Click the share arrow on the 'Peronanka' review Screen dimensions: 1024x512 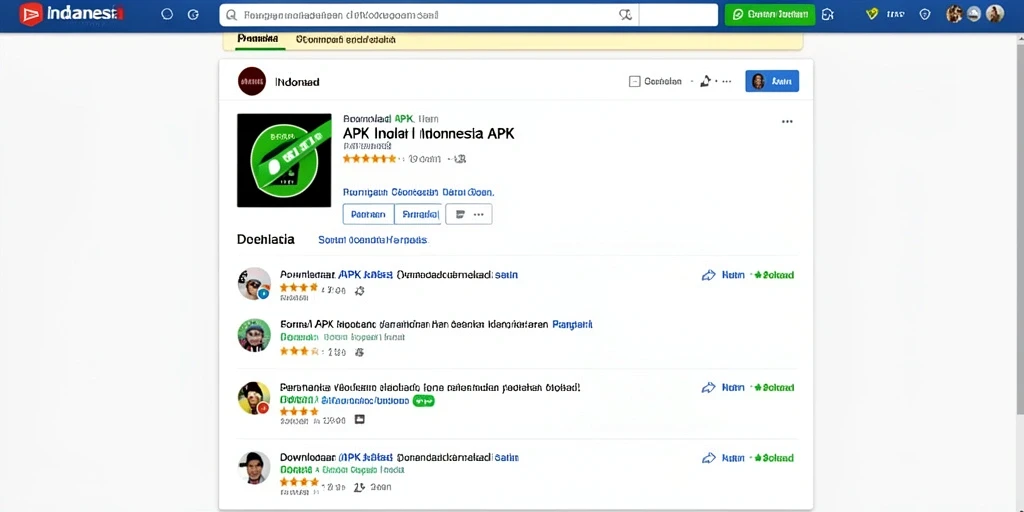coord(709,387)
